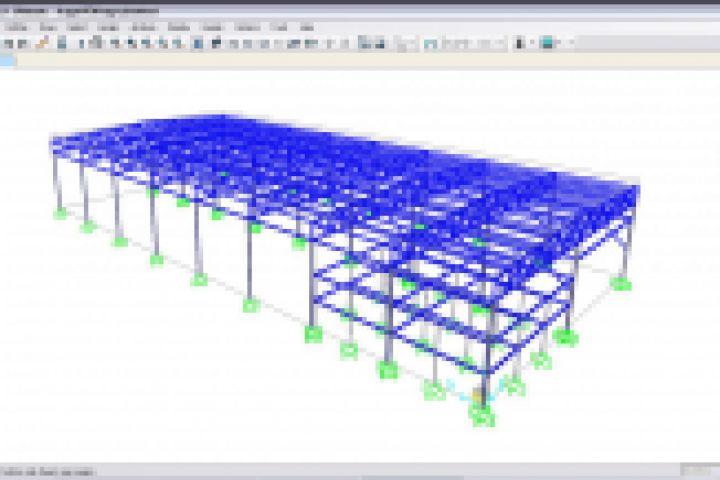Select the highlighted yellow-cyan column base node
720x480 pixels.
click(478, 394)
